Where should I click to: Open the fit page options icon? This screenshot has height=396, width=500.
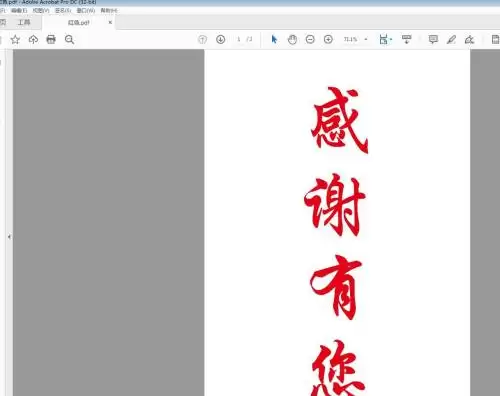tap(385, 39)
